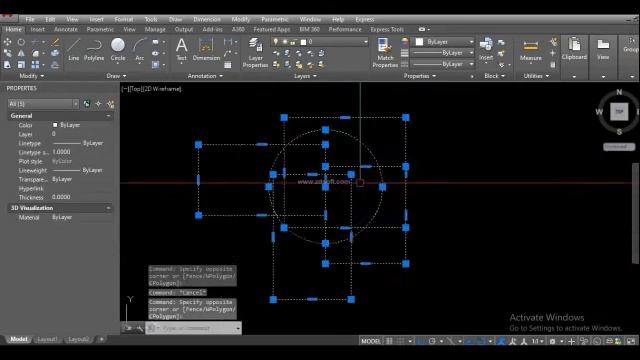Viewport: 640px width, 360px height.
Task: Add a new layout with plus button
Action: [x=102, y=339]
